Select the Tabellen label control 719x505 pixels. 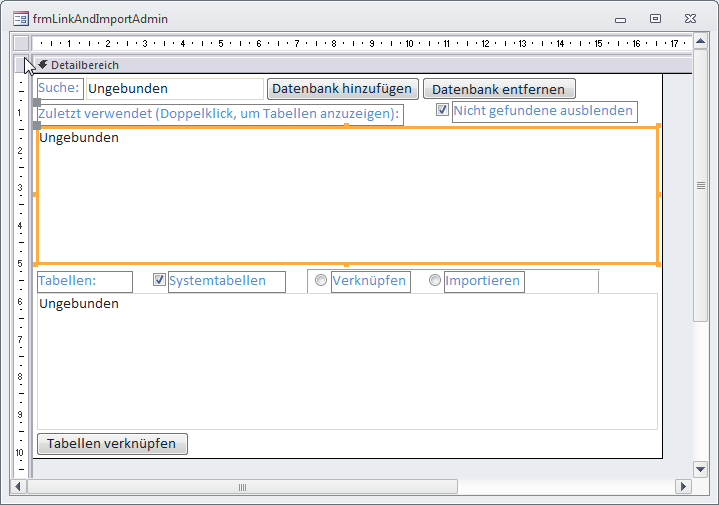pos(84,281)
